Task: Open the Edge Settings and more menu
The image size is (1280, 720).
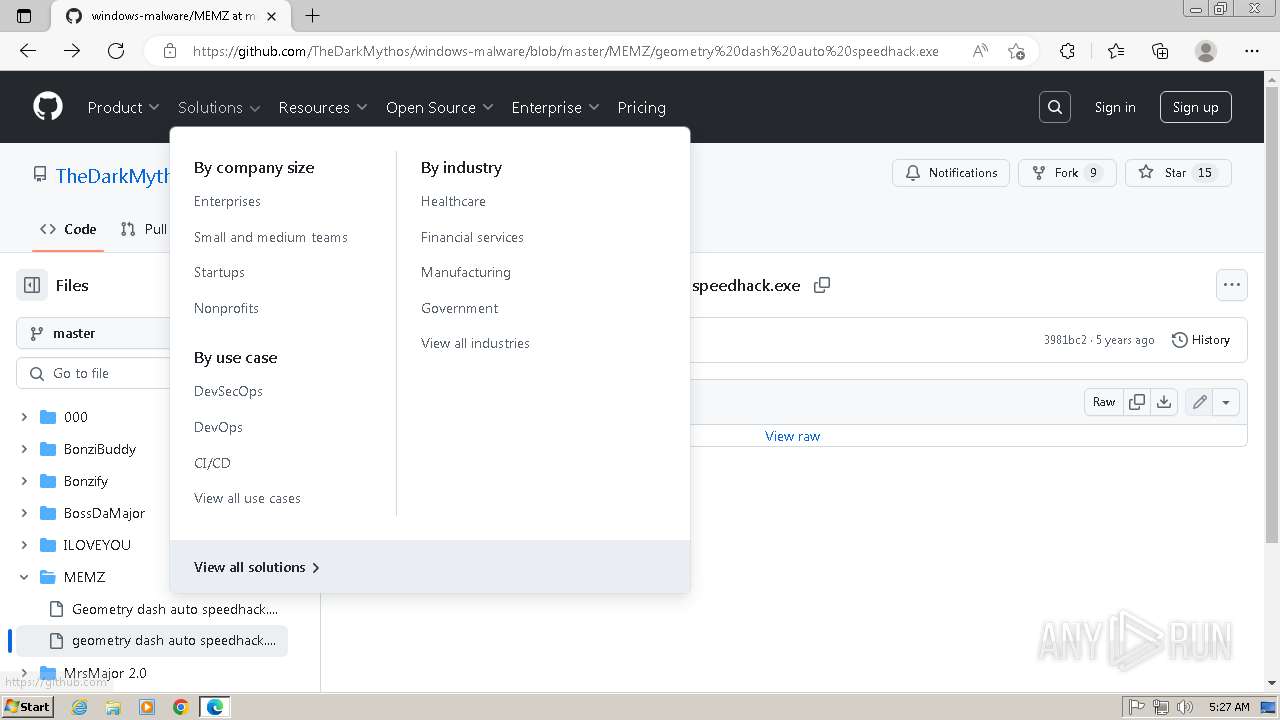Action: [1252, 51]
